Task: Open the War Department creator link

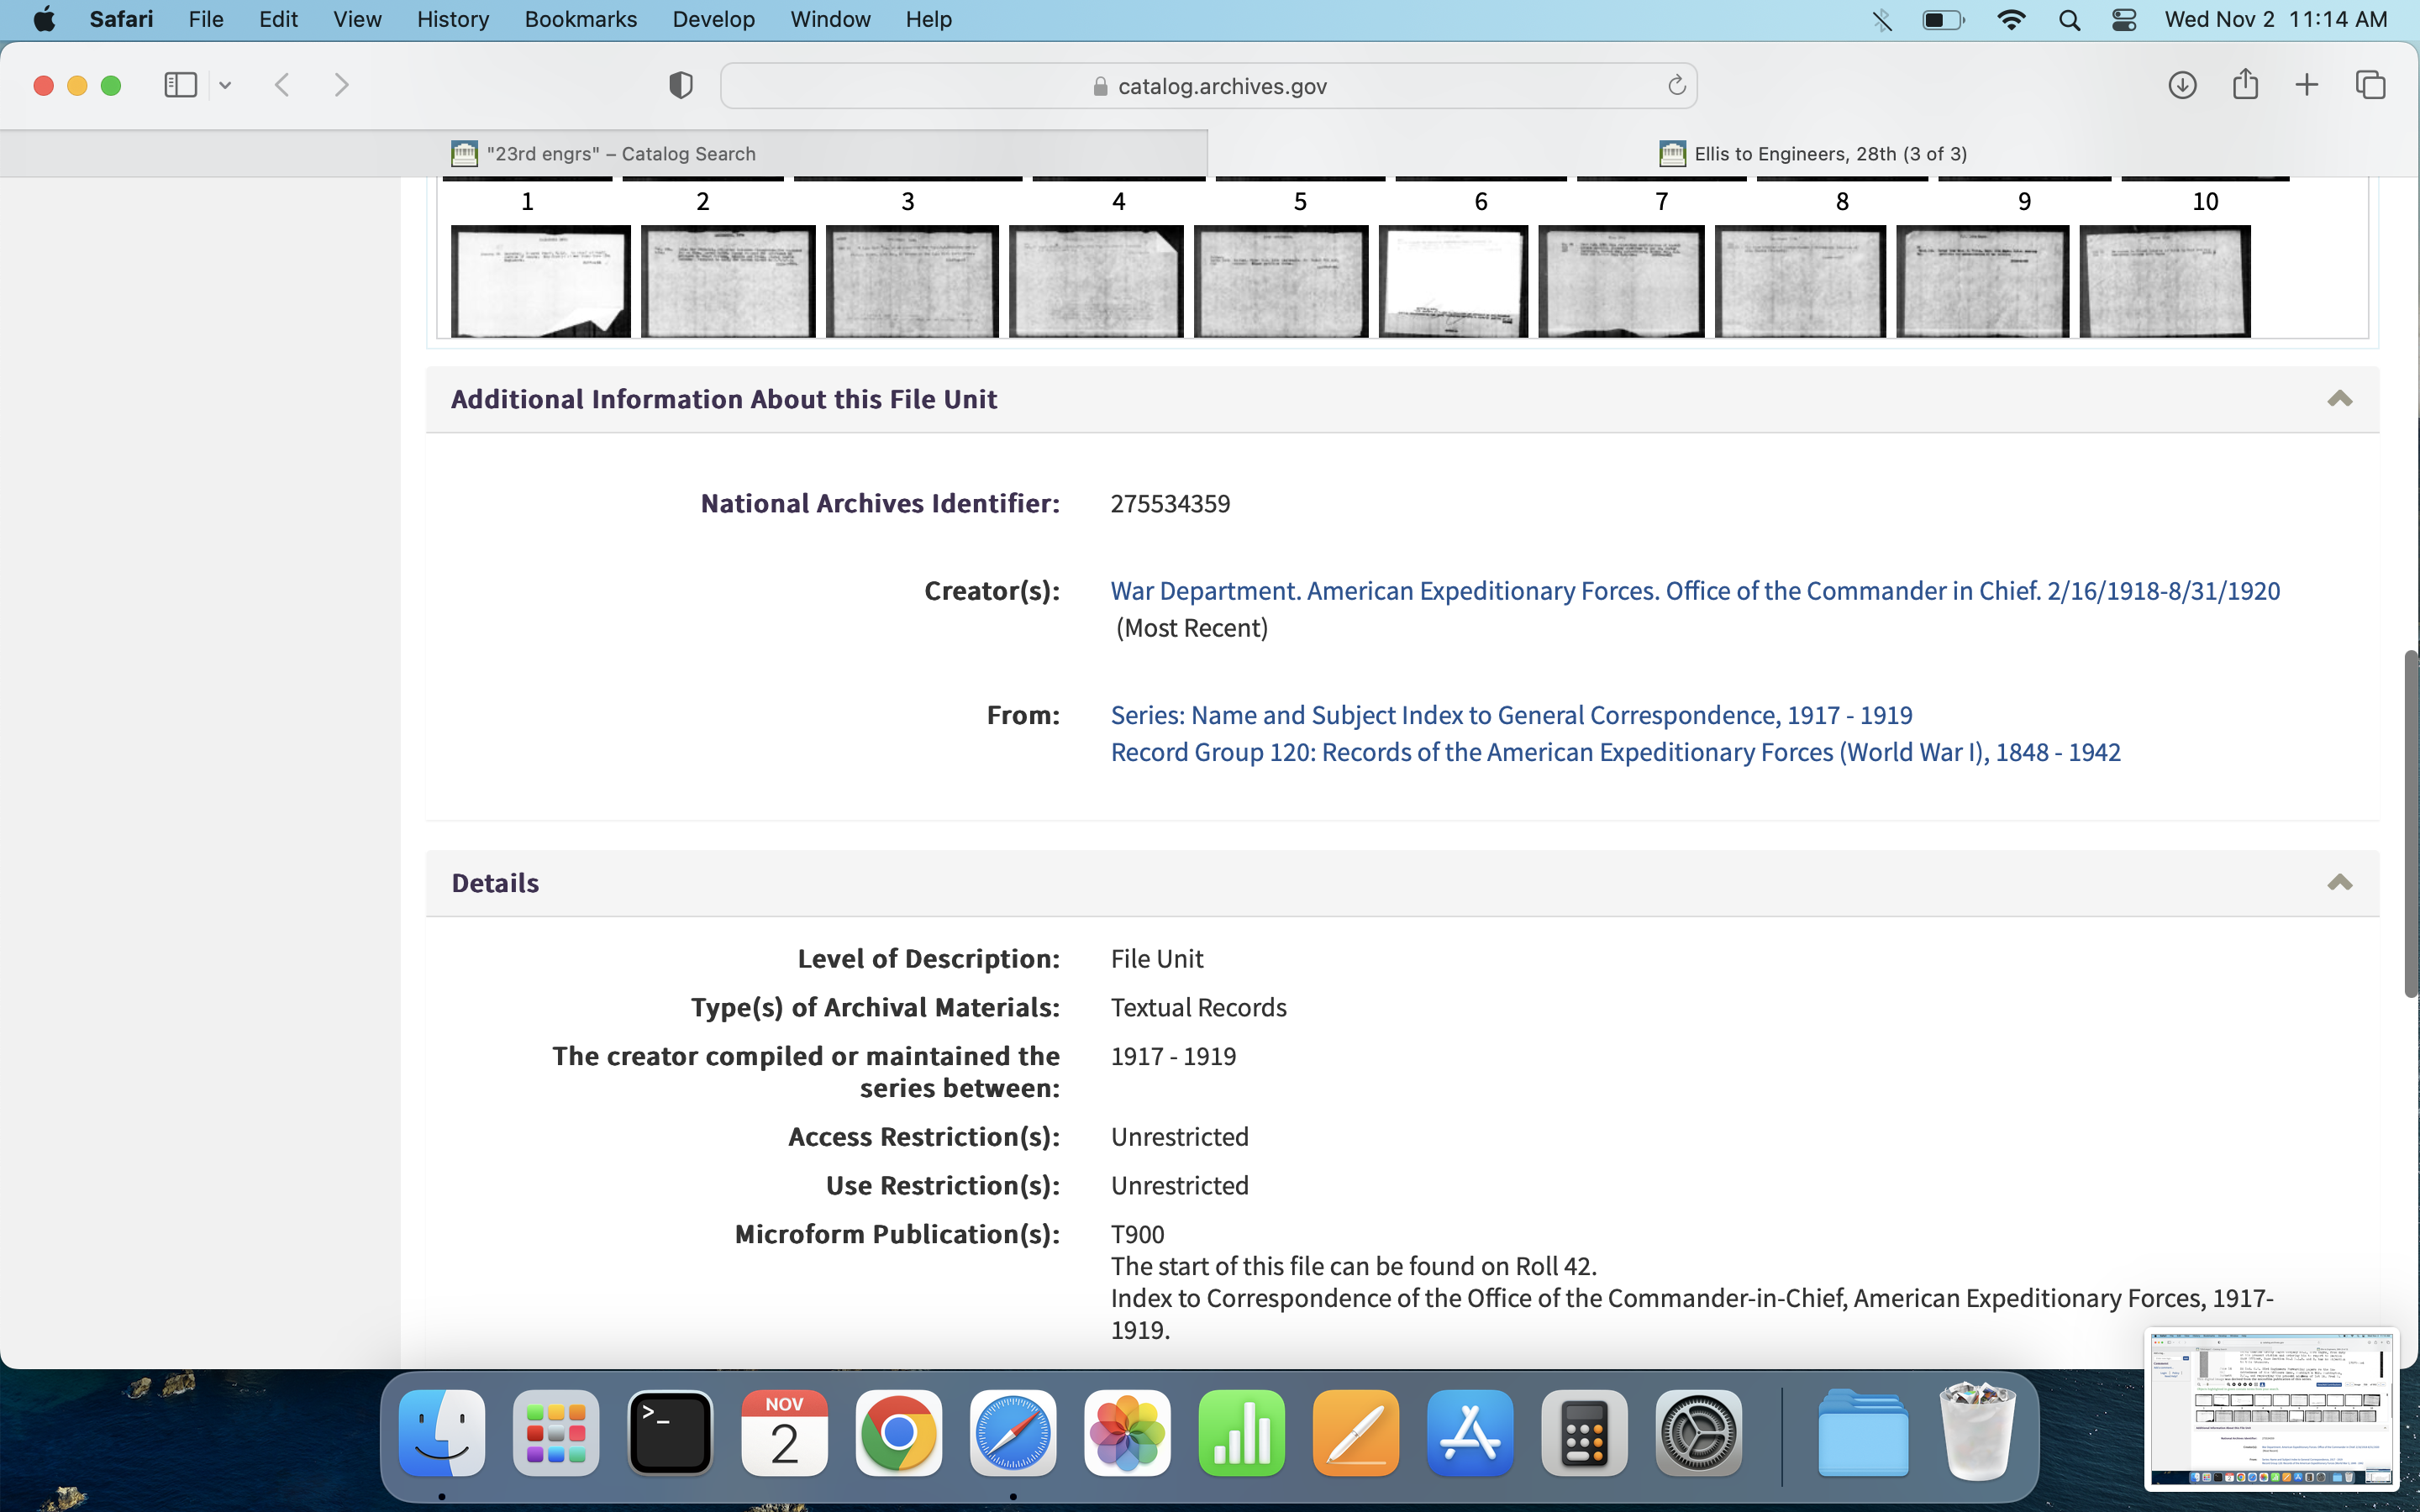Action: click(1695, 591)
